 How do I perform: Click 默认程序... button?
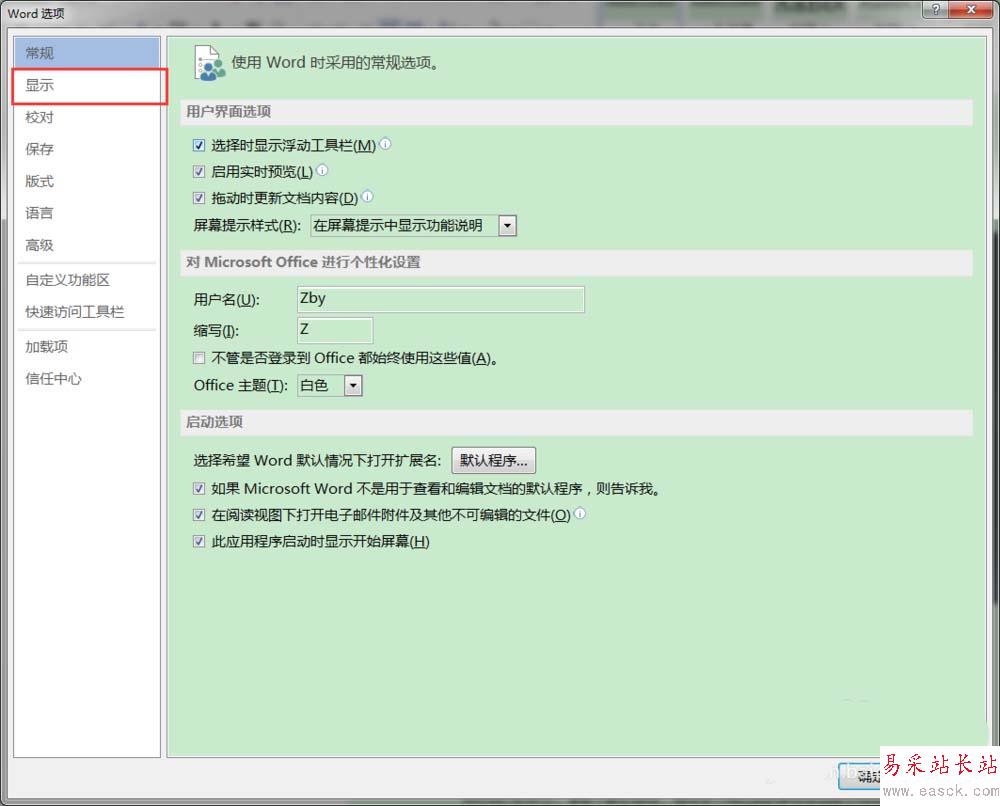point(494,460)
